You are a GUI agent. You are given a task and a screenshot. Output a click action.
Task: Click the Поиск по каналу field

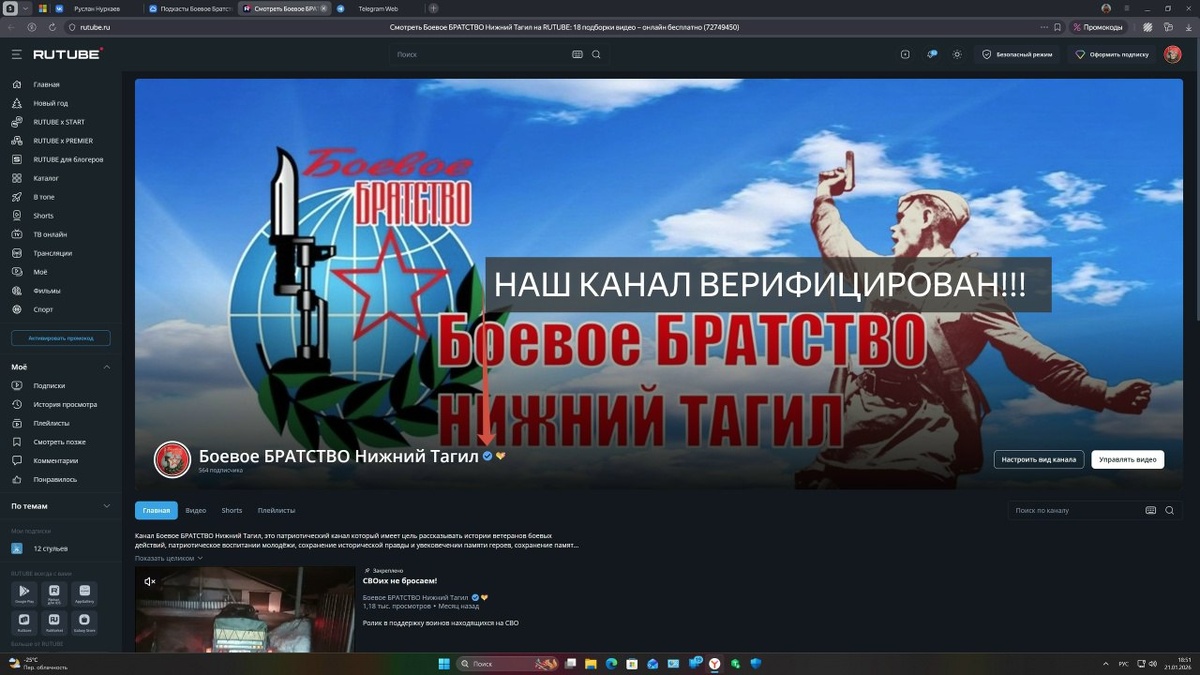pyautogui.click(x=1075, y=510)
